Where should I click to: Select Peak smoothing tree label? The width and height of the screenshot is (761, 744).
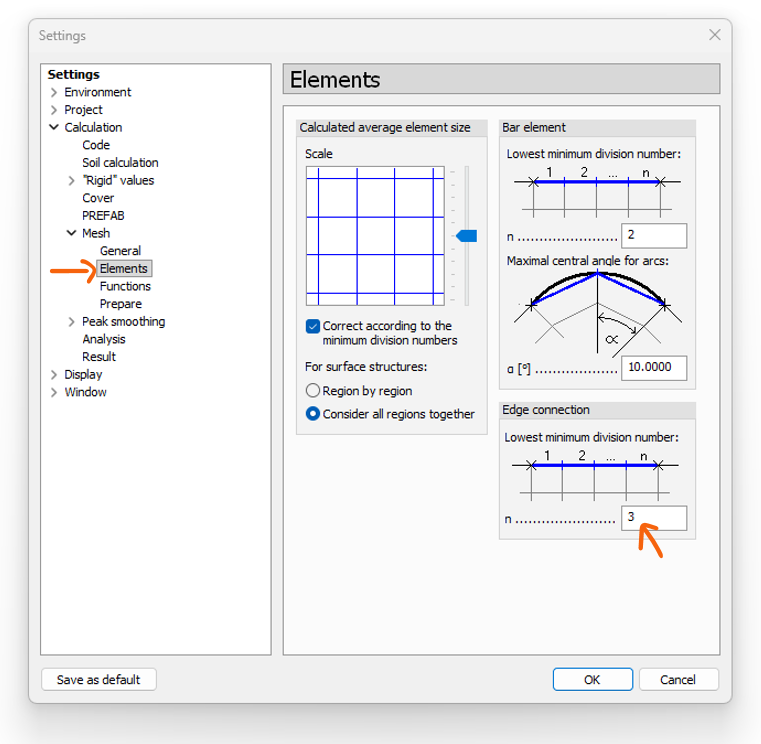pos(124,322)
